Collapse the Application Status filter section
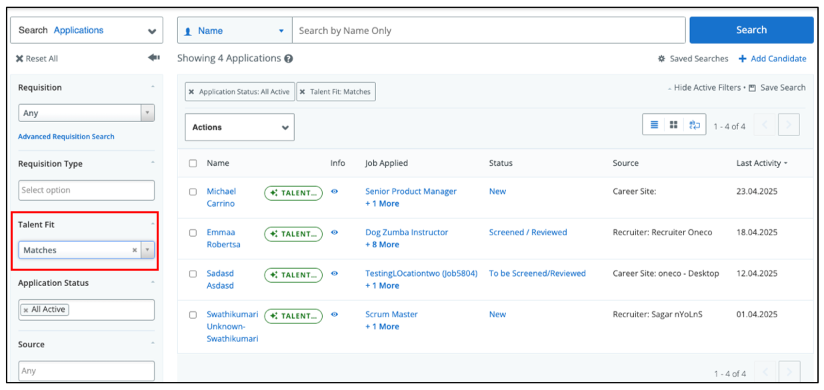824x390 pixels. (152, 282)
